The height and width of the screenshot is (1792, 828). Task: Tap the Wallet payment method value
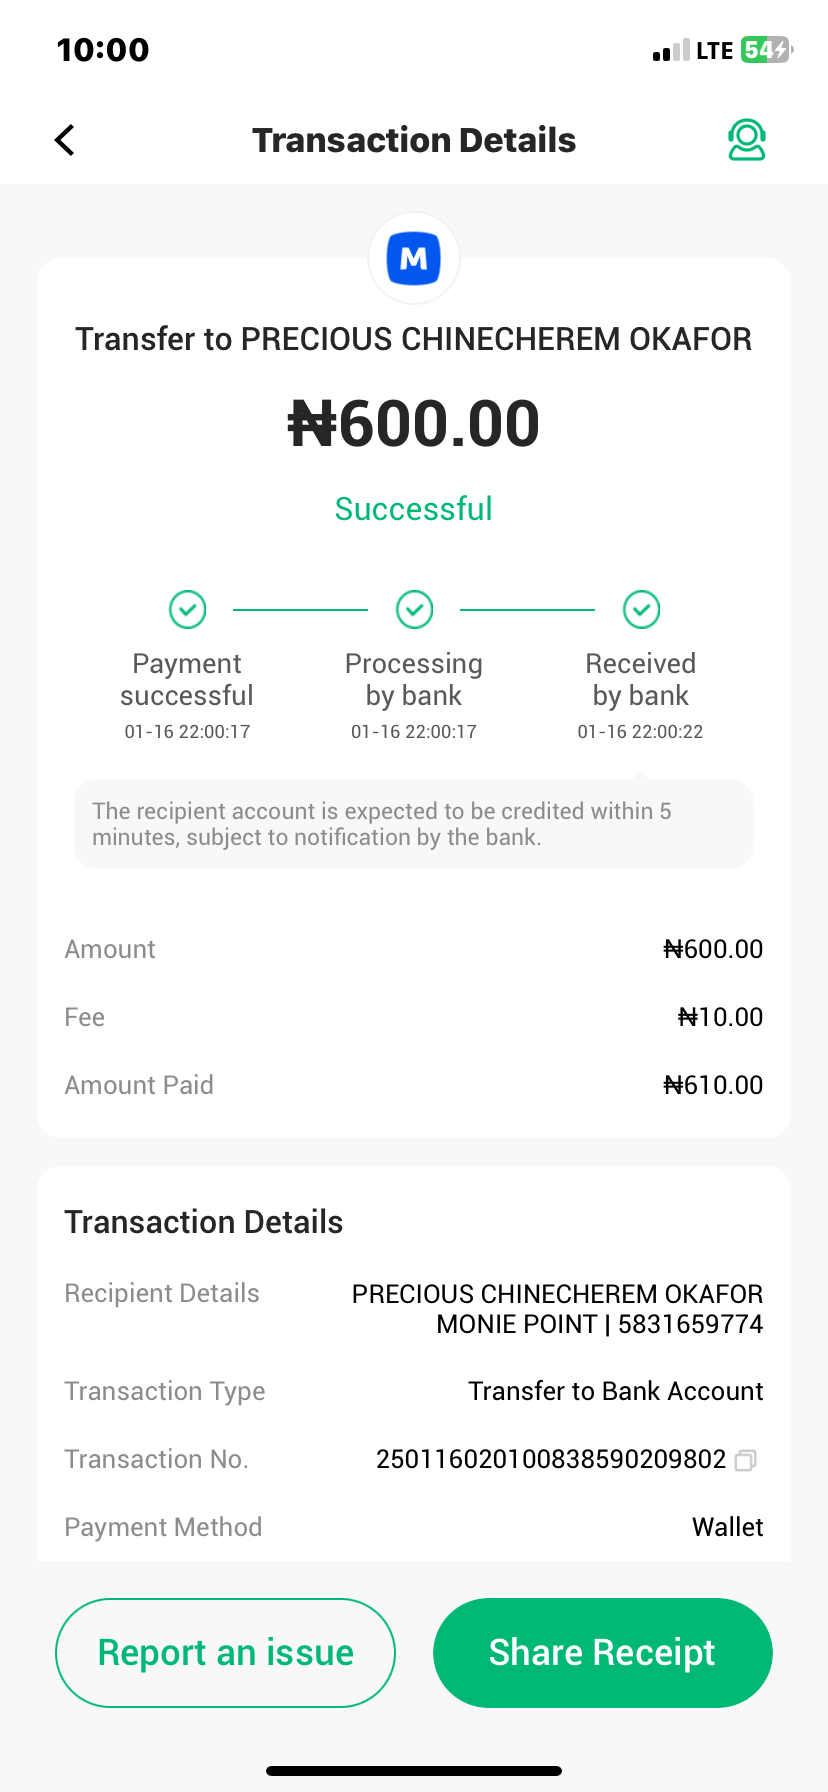click(727, 1527)
